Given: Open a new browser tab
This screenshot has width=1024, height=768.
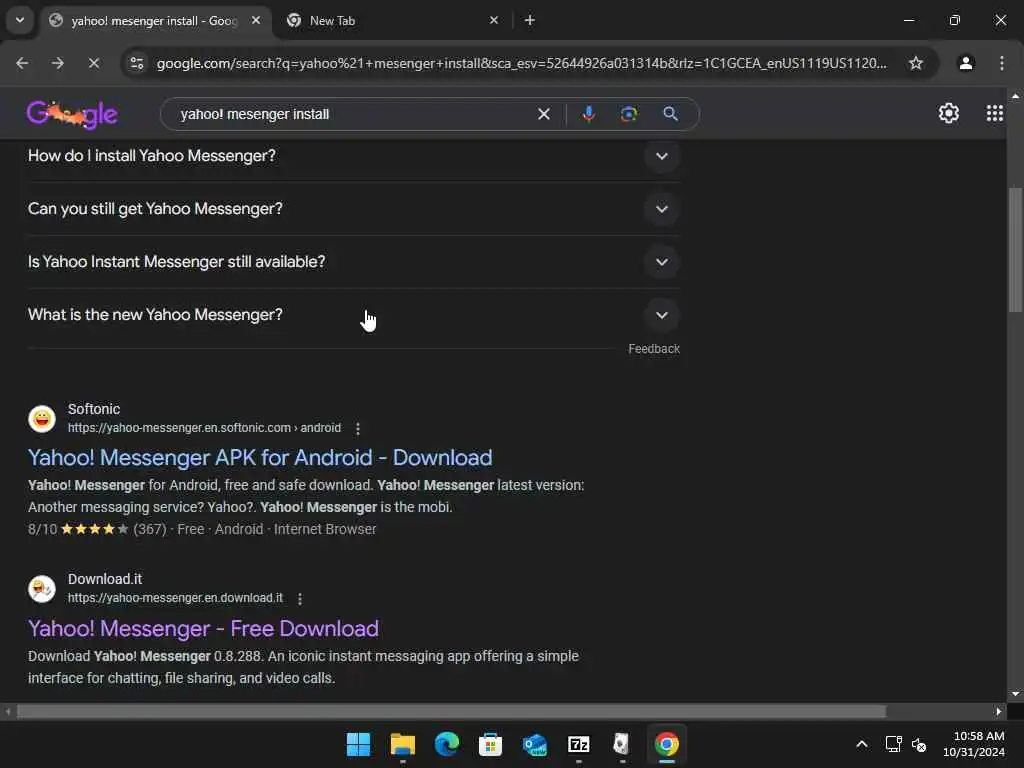Looking at the screenshot, I should coord(530,20).
